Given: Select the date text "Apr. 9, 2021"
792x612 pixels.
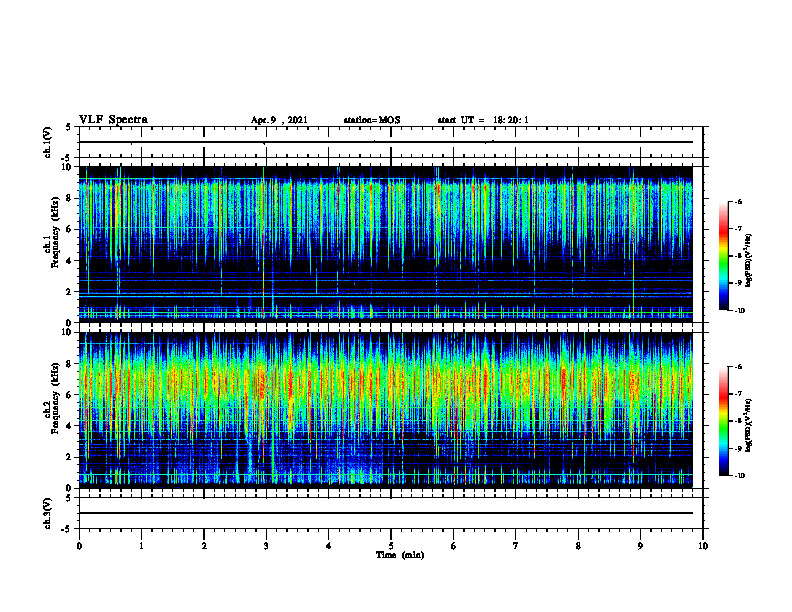Looking at the screenshot, I should [279, 120].
